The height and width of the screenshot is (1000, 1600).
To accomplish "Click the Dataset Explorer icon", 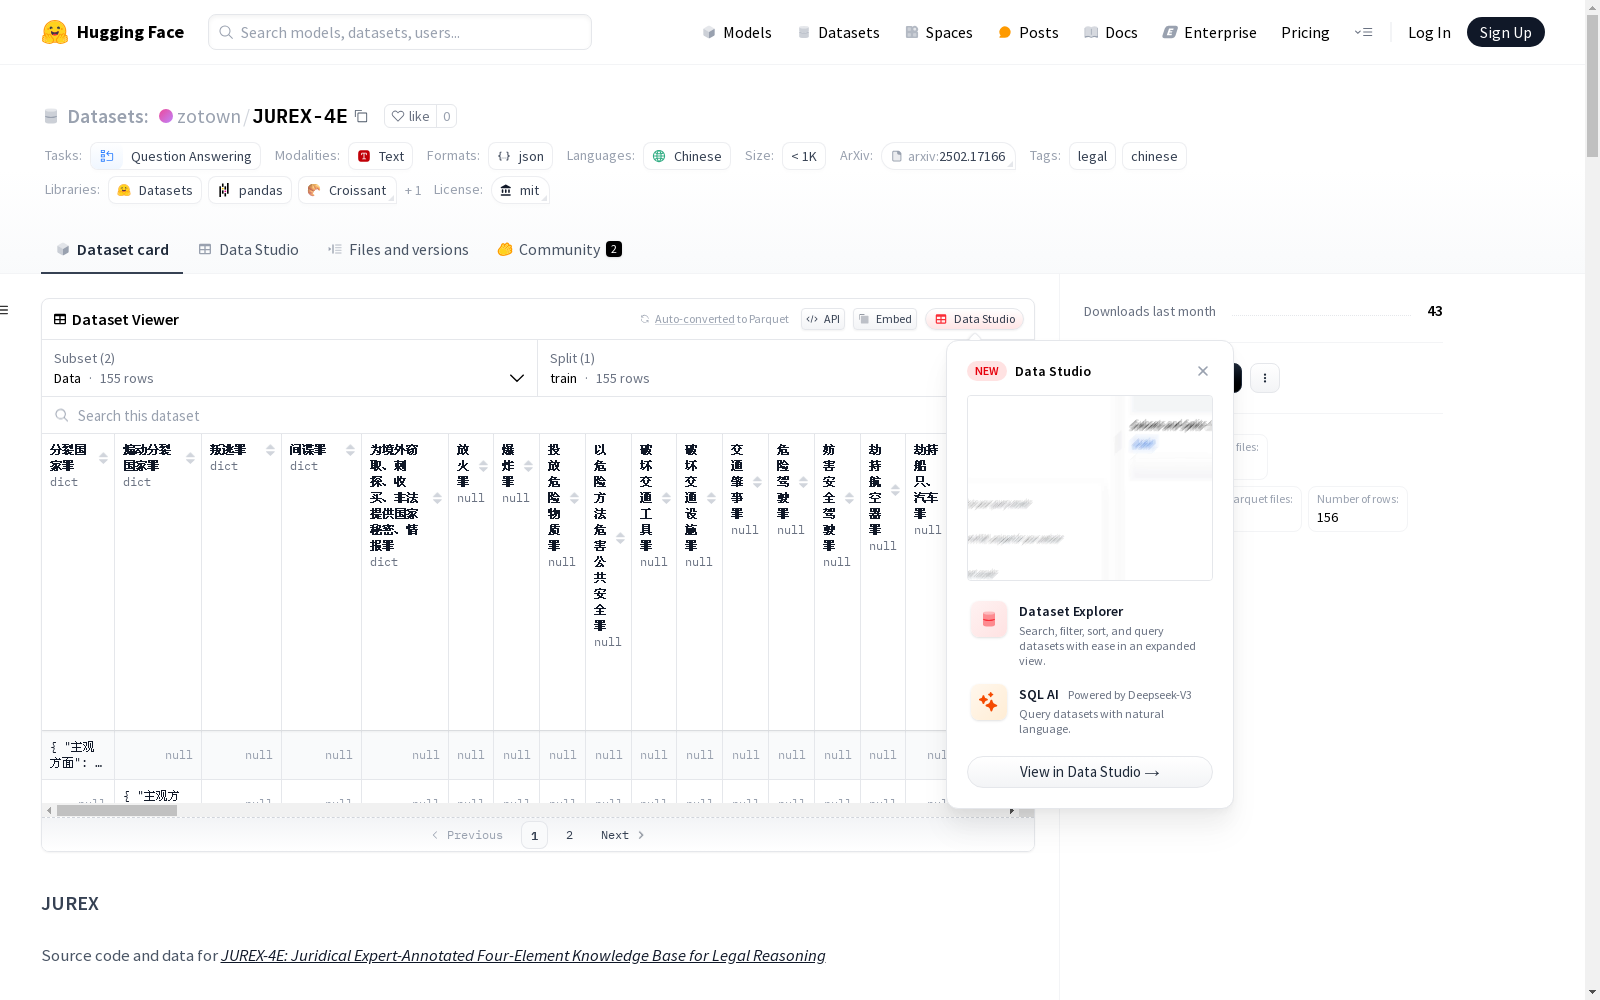I will point(989,620).
